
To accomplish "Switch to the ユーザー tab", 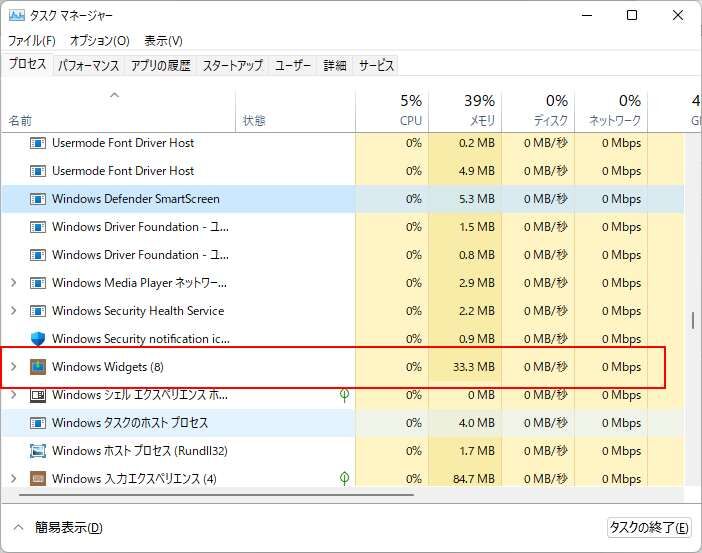I will [x=293, y=66].
